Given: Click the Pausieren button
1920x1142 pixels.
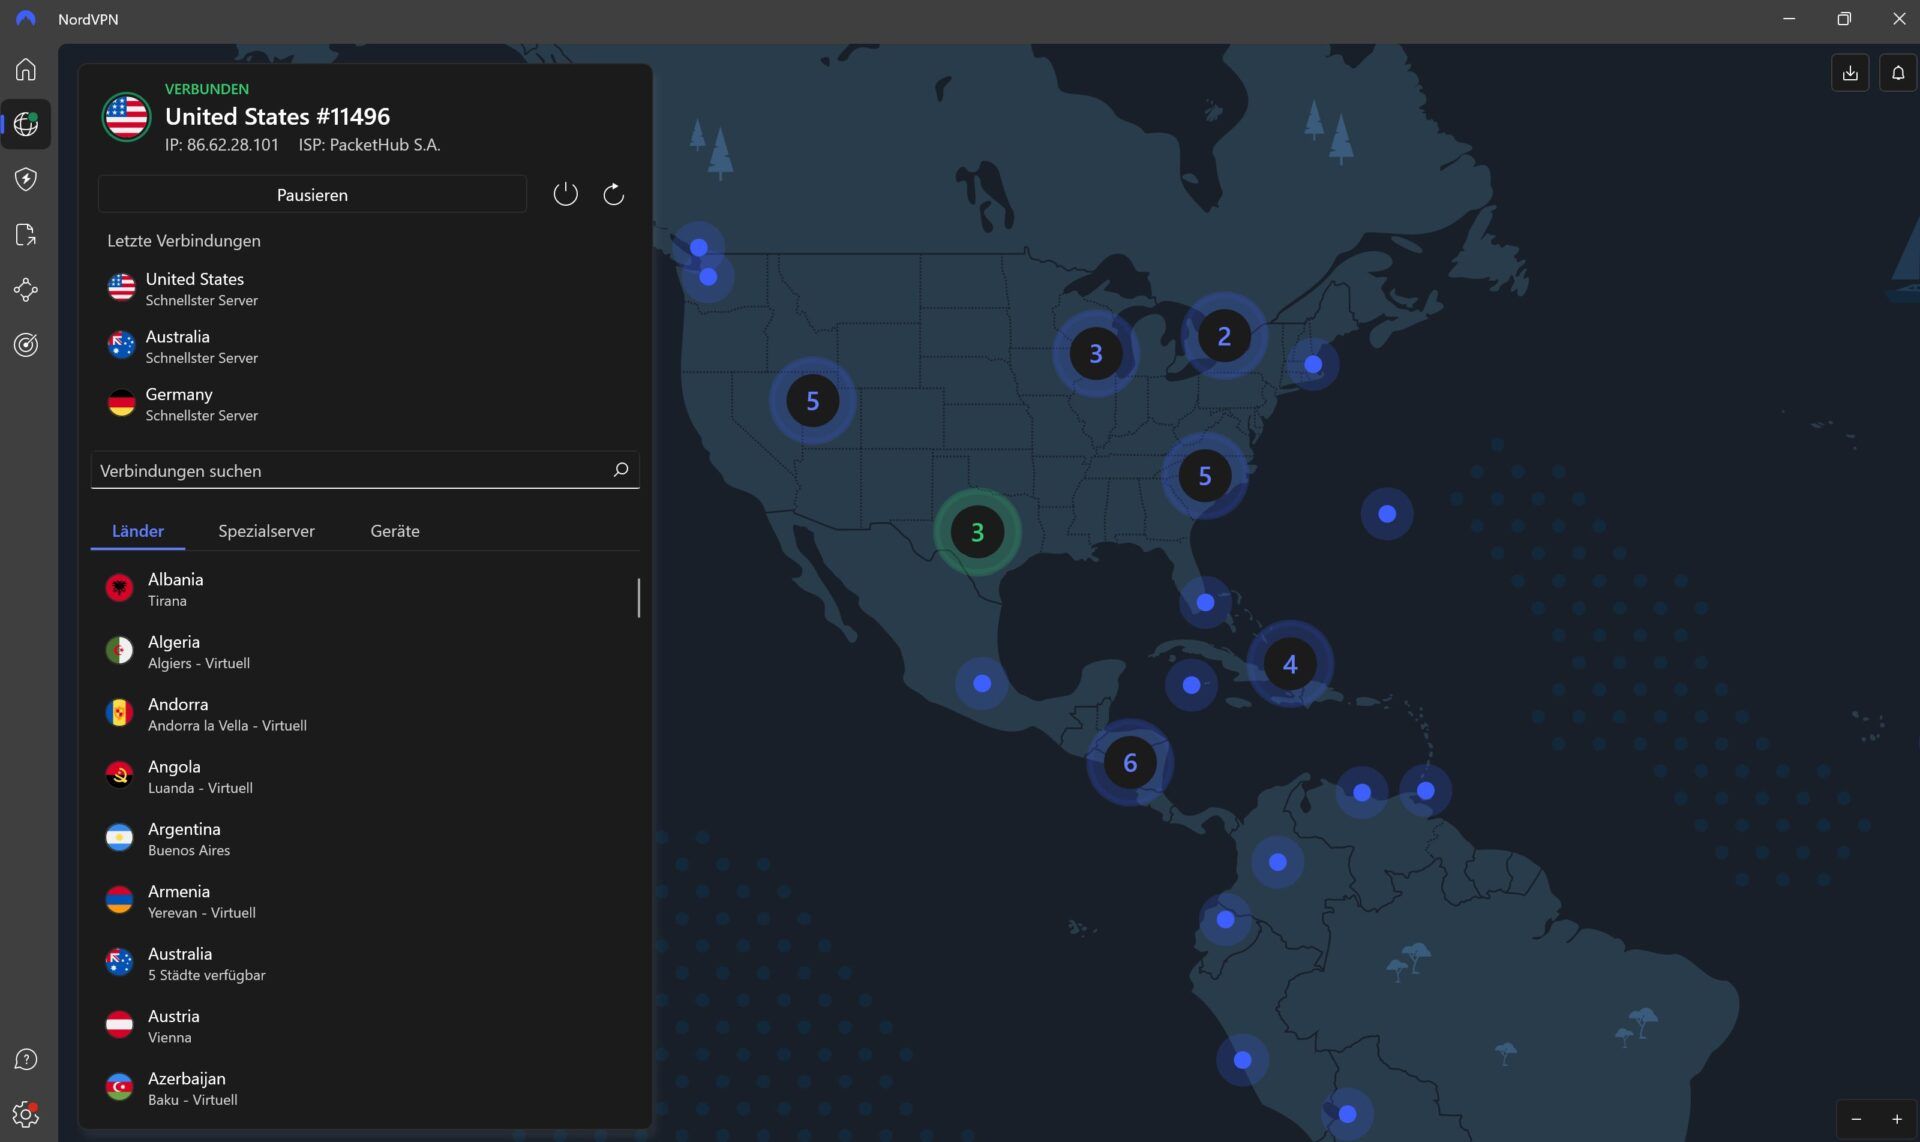Looking at the screenshot, I should [312, 194].
